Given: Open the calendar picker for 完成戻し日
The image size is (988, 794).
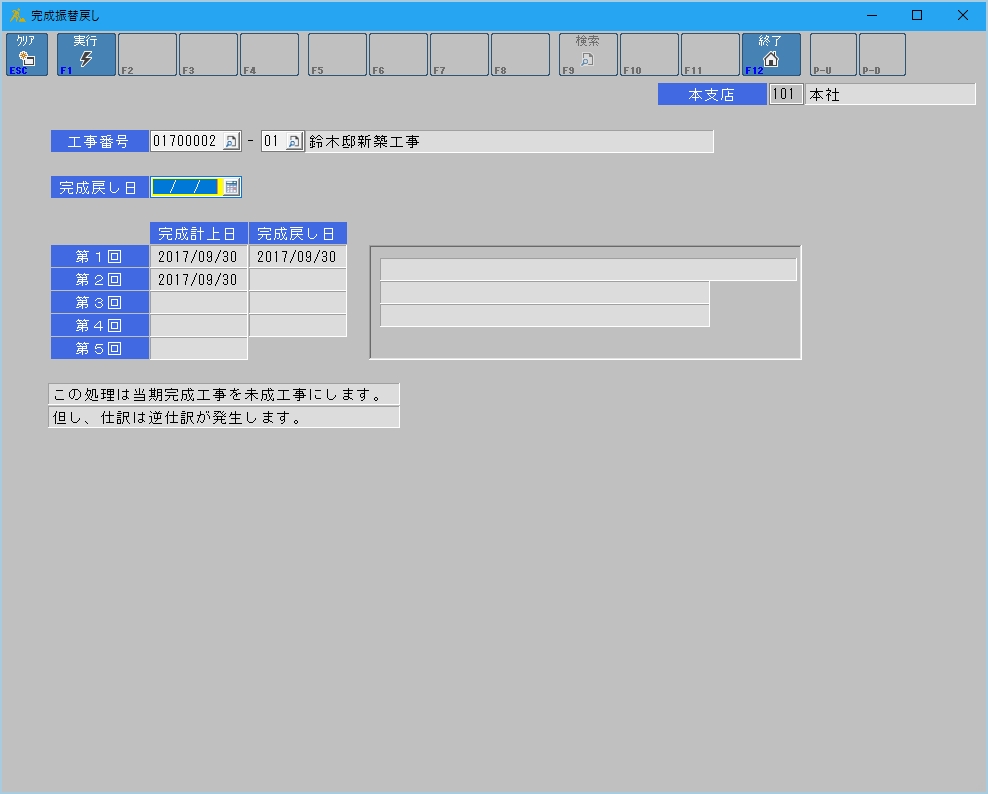Looking at the screenshot, I should (232, 187).
